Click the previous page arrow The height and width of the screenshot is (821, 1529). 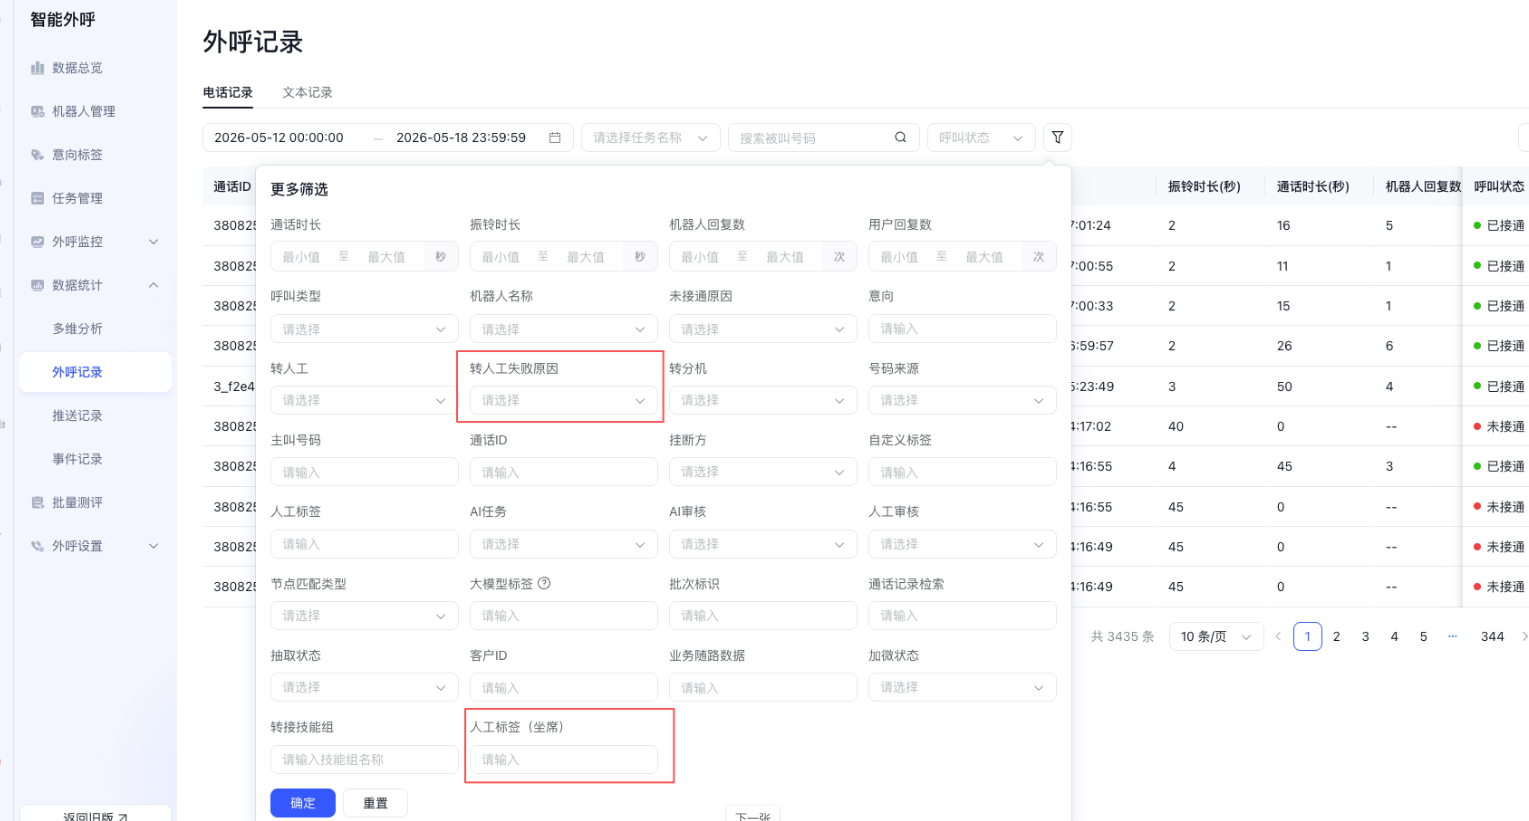(1278, 637)
